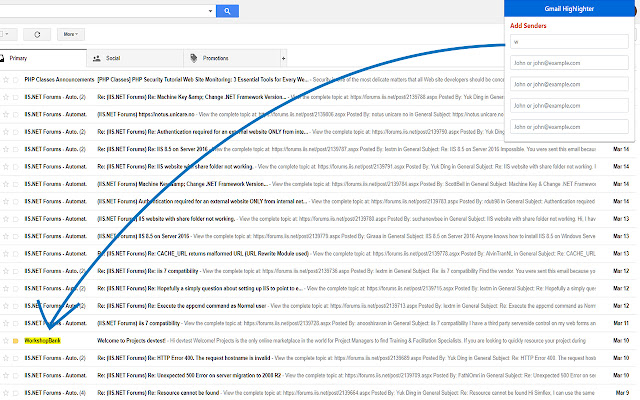Star the CACHE_URL malformed URL email

pyautogui.click(x=6, y=253)
